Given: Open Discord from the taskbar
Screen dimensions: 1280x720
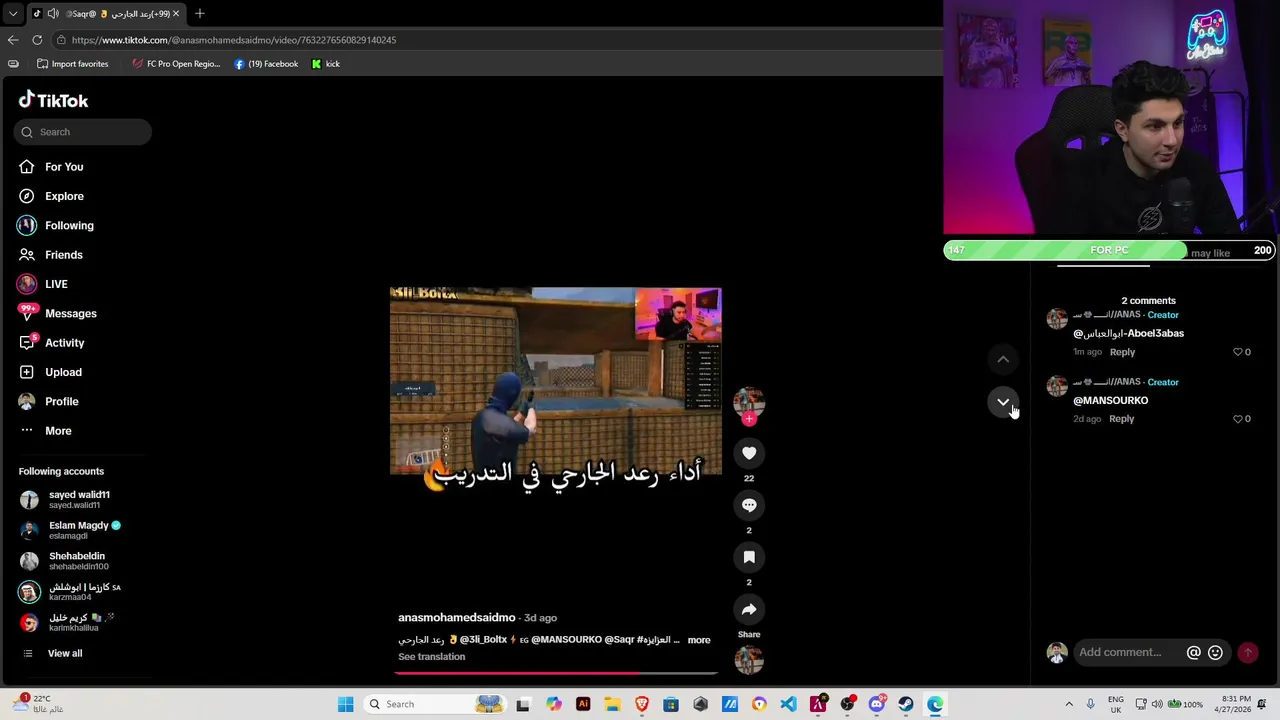Looking at the screenshot, I should click(877, 704).
